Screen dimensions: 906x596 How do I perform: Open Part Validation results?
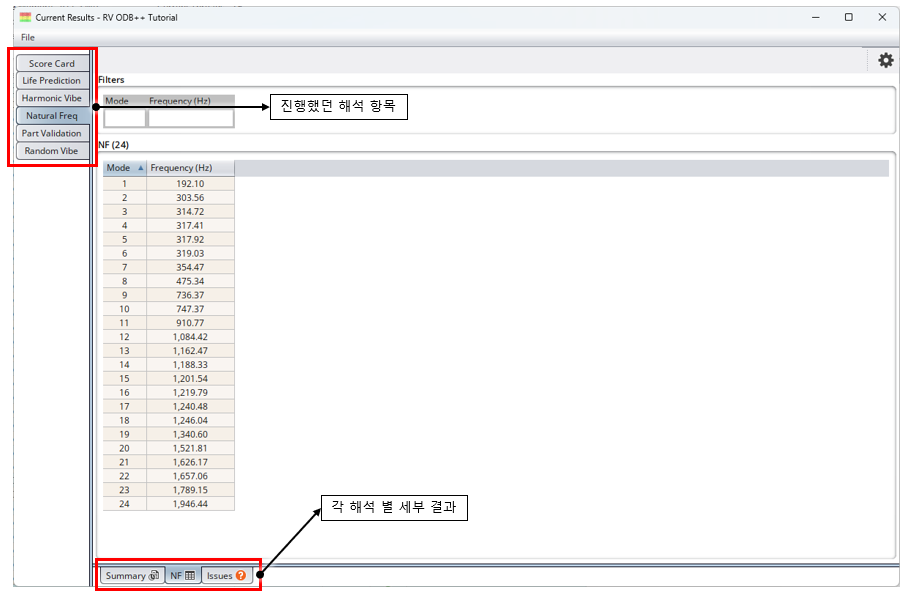click(x=52, y=133)
